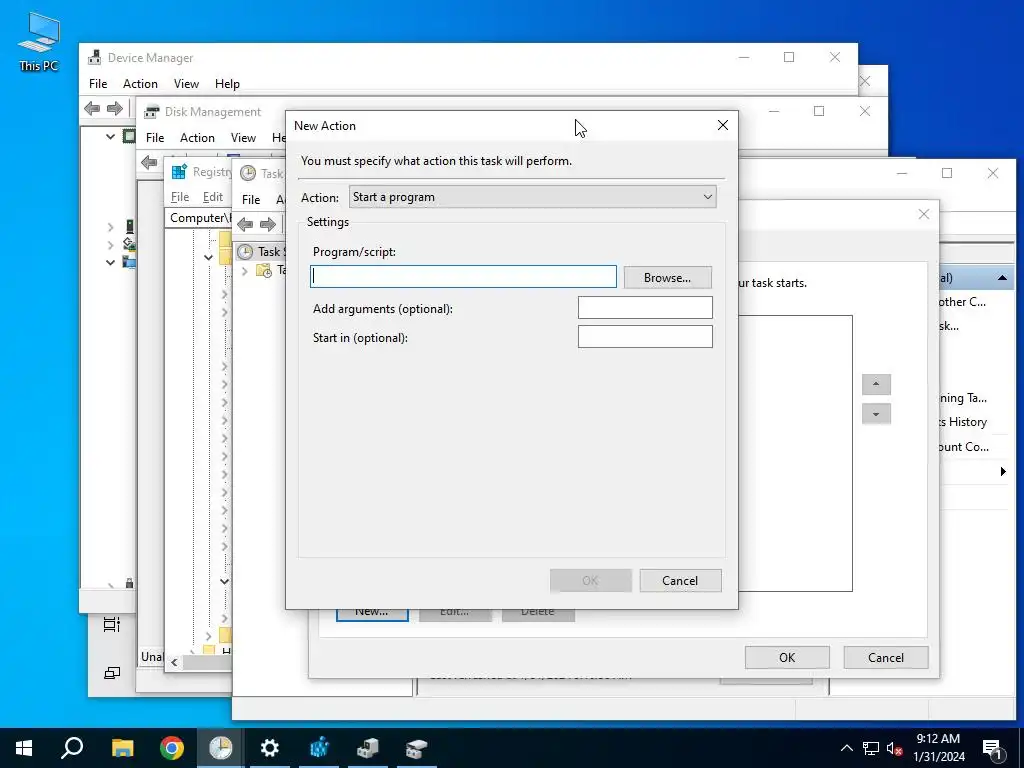Click the Registry Editor title bar icon
1024x768 pixels.
coord(179,172)
